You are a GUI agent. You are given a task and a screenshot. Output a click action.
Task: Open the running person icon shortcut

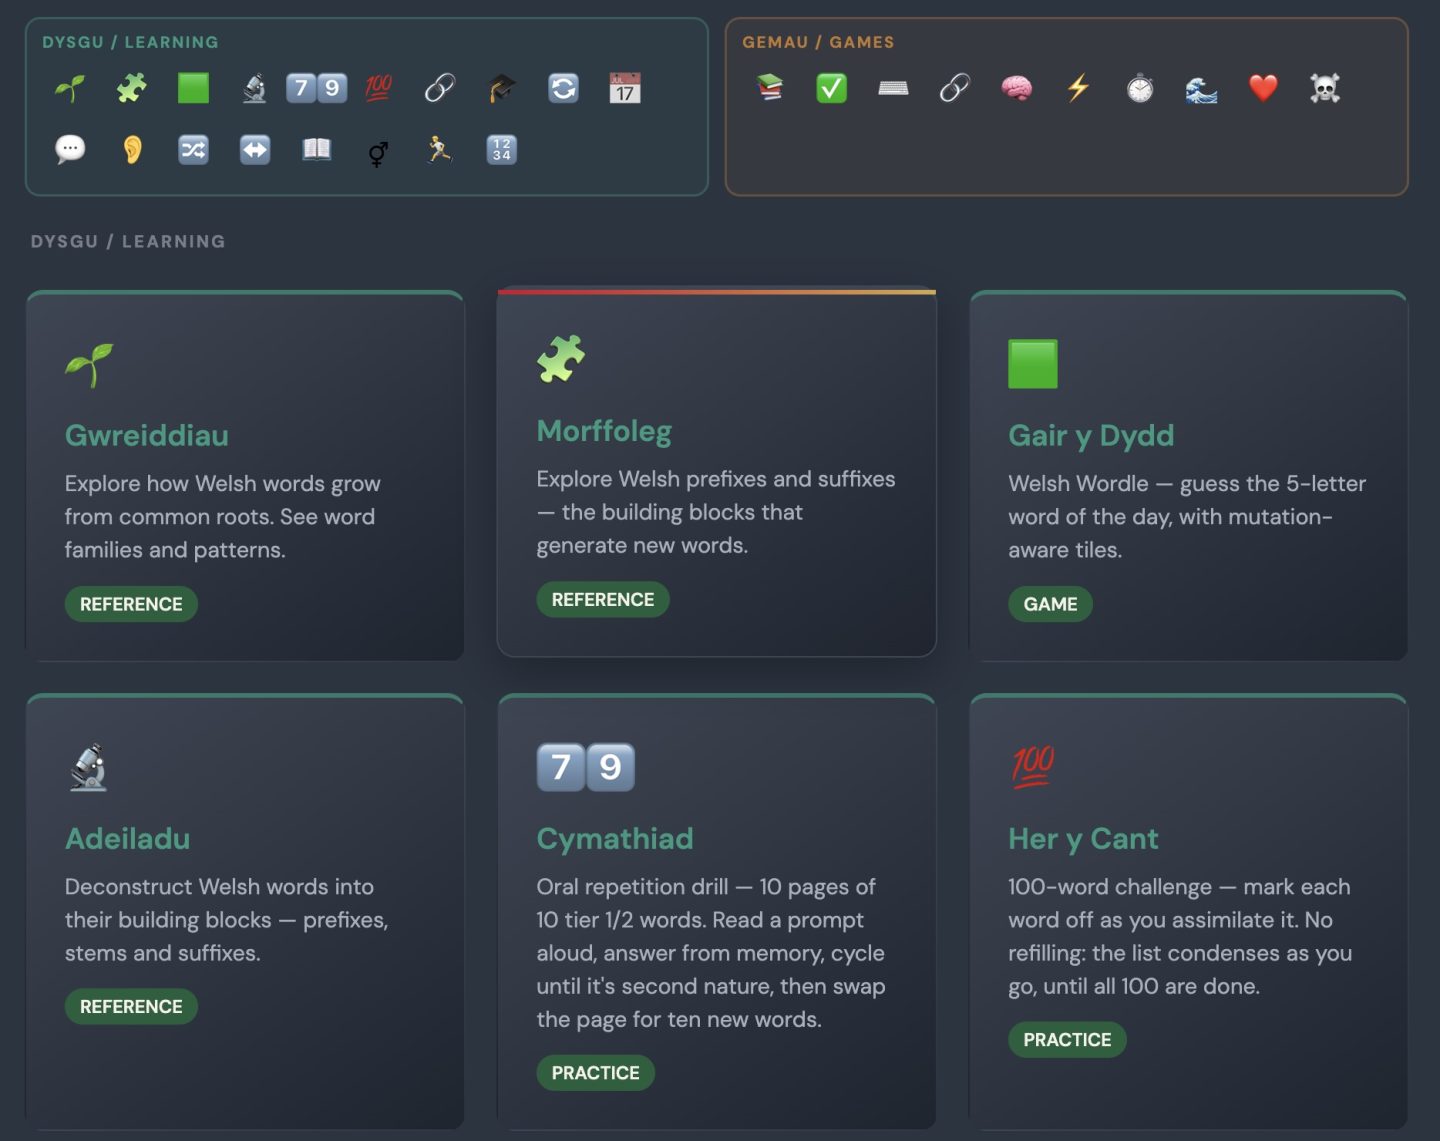click(440, 150)
